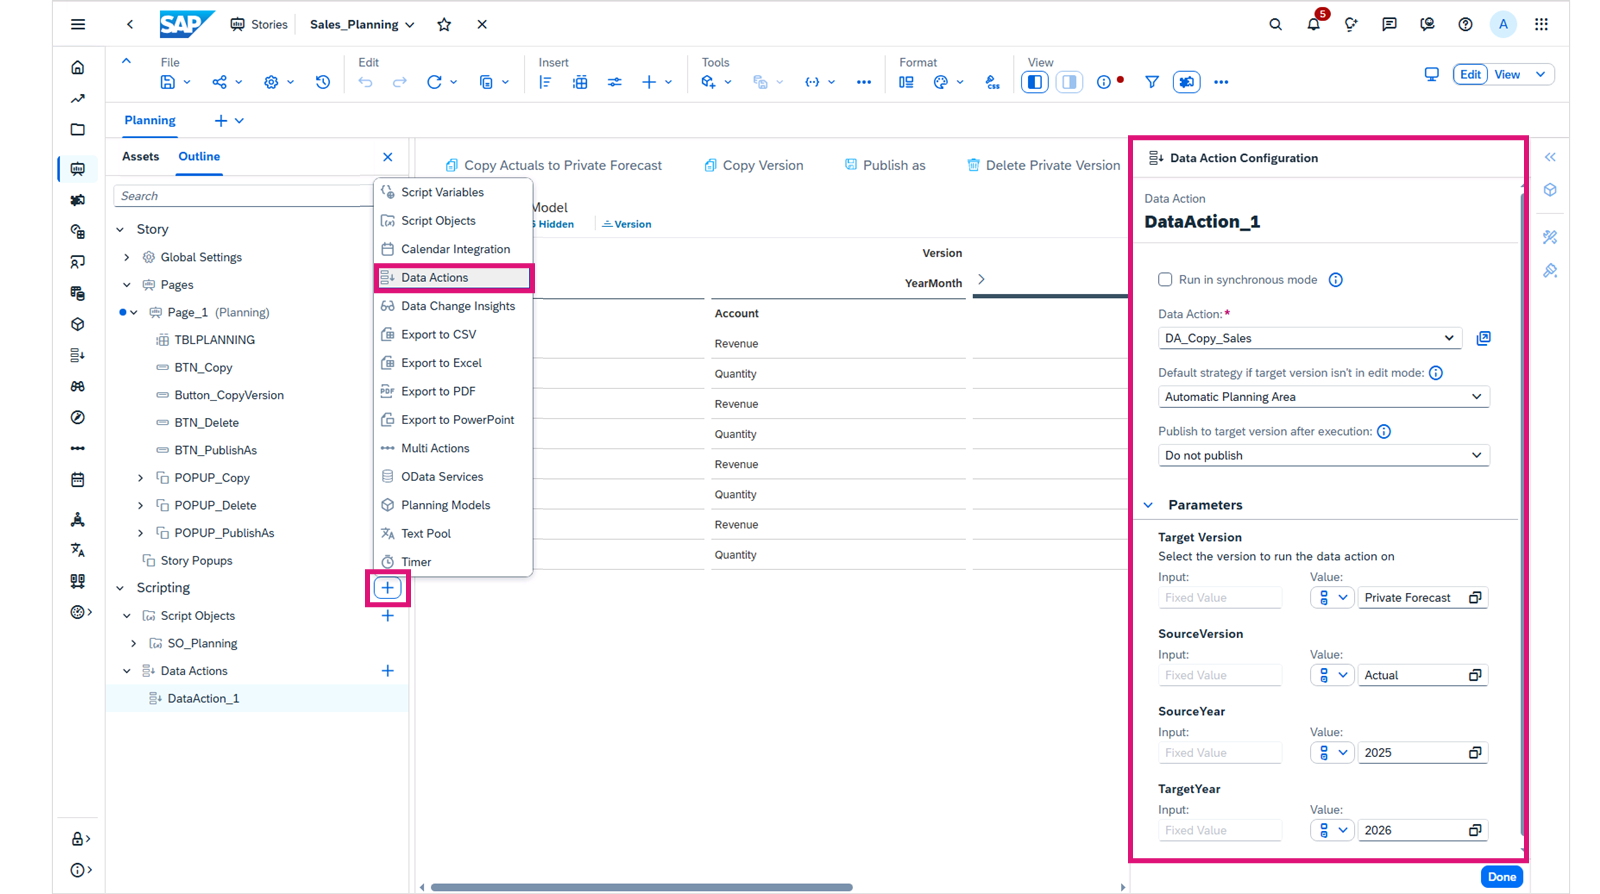Open the Stories breadcrumb link

coord(259,24)
